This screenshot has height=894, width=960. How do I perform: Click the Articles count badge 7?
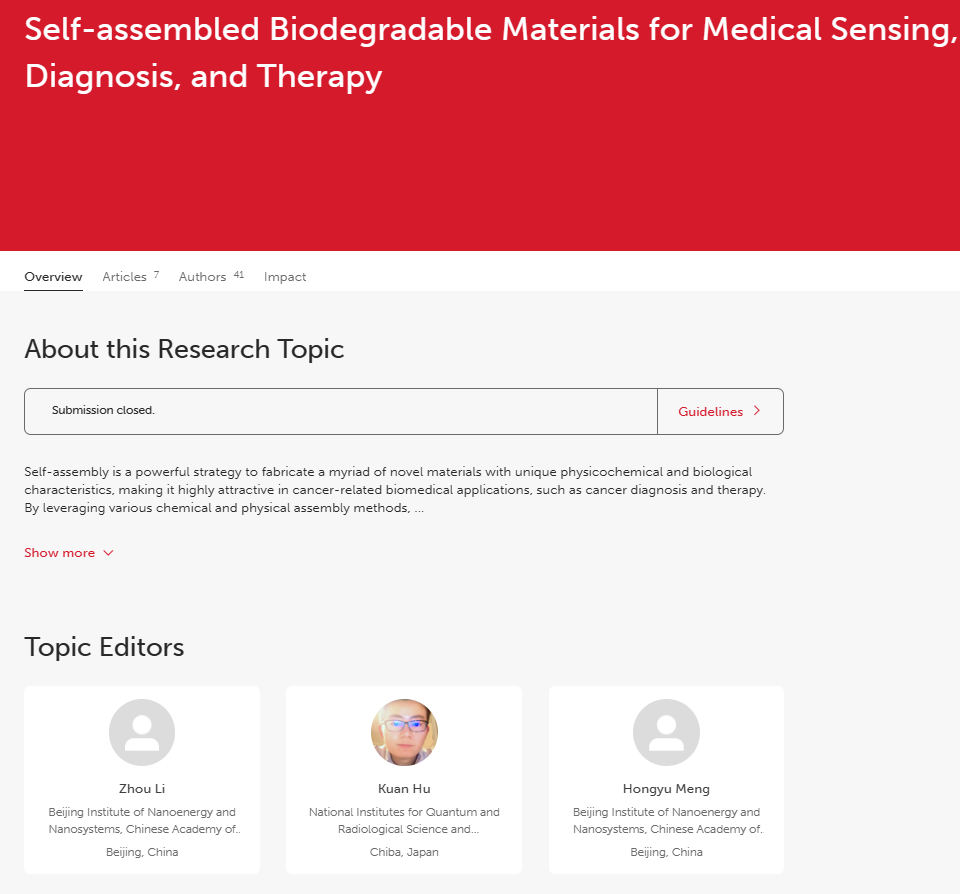click(x=156, y=274)
